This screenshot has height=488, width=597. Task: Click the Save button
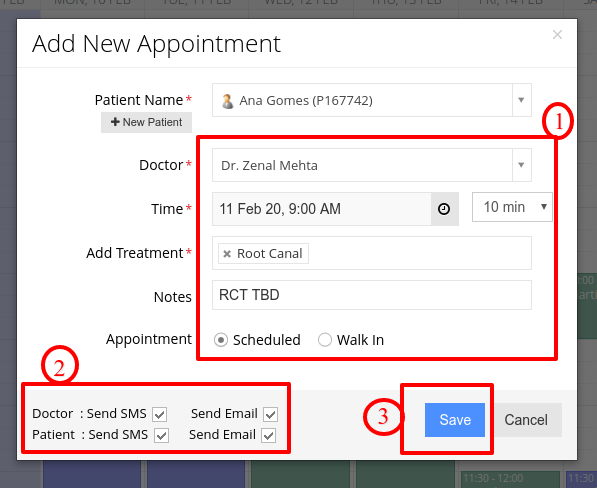pos(455,420)
